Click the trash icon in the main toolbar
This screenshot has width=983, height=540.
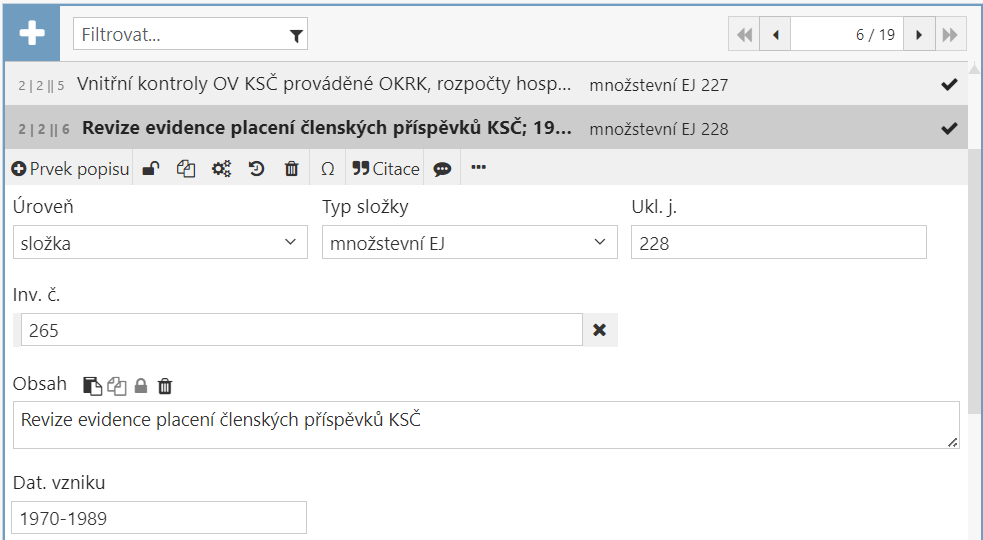pos(291,169)
